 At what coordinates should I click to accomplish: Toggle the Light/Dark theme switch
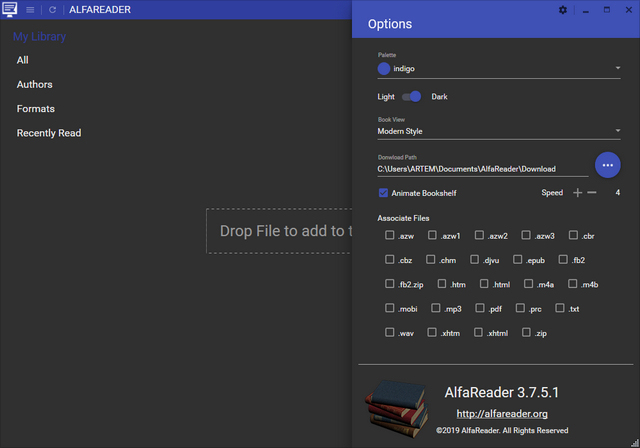coord(412,97)
